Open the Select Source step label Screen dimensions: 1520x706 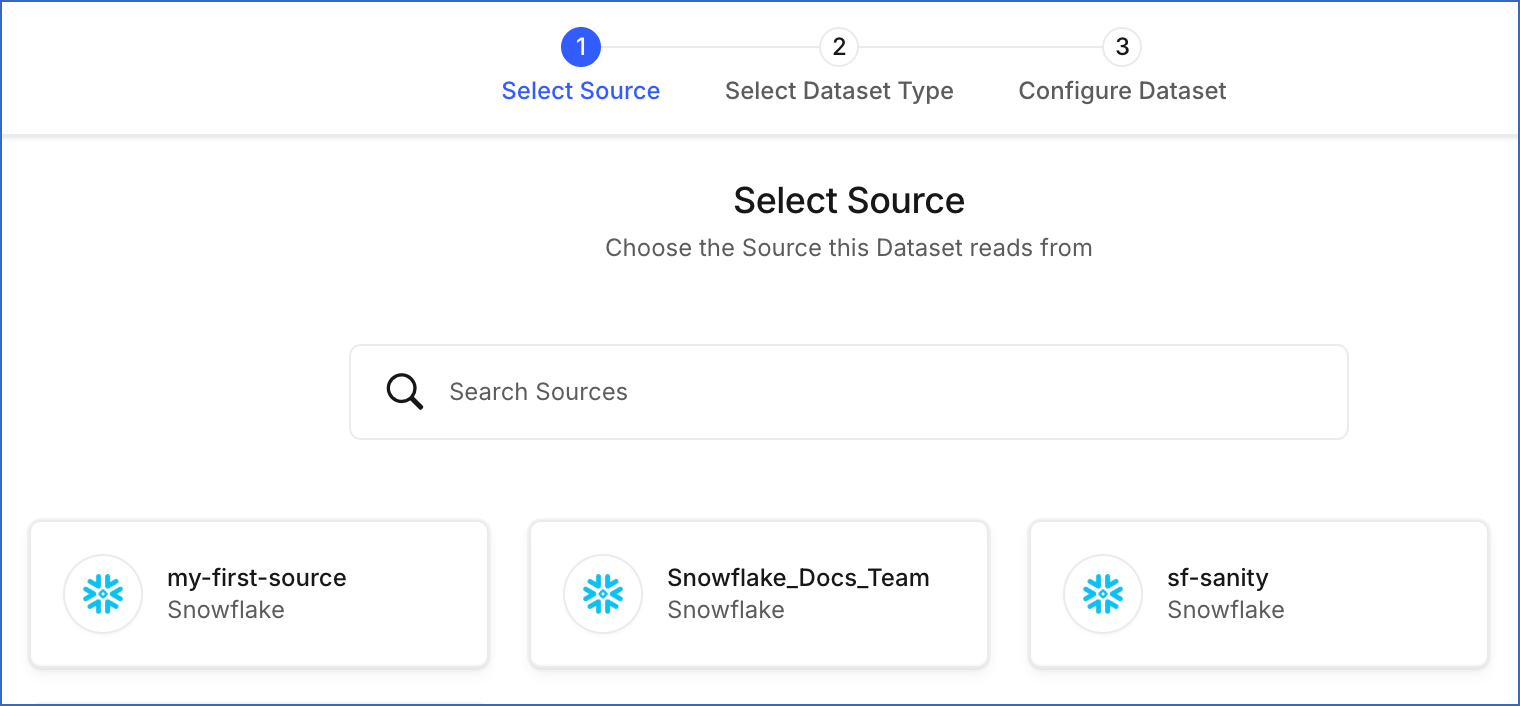[x=581, y=91]
